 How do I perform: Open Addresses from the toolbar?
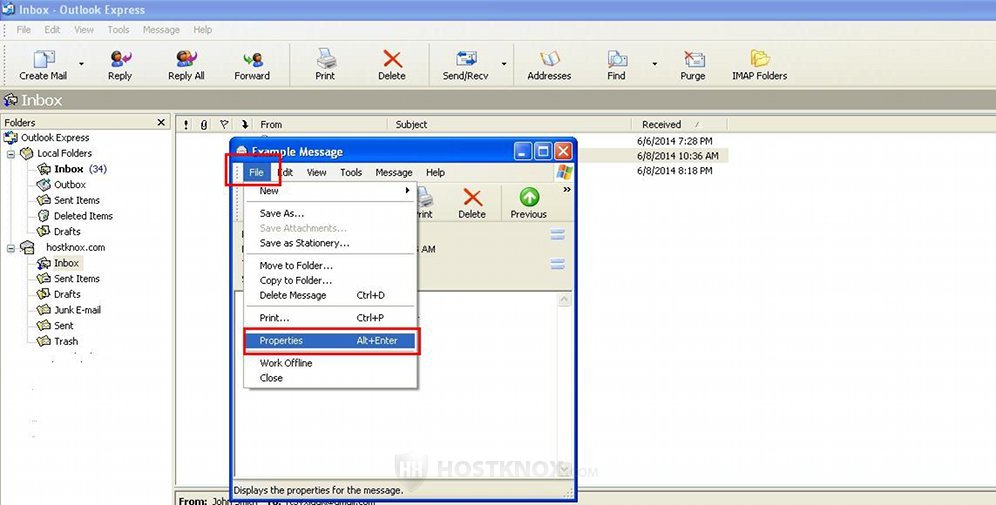click(549, 65)
